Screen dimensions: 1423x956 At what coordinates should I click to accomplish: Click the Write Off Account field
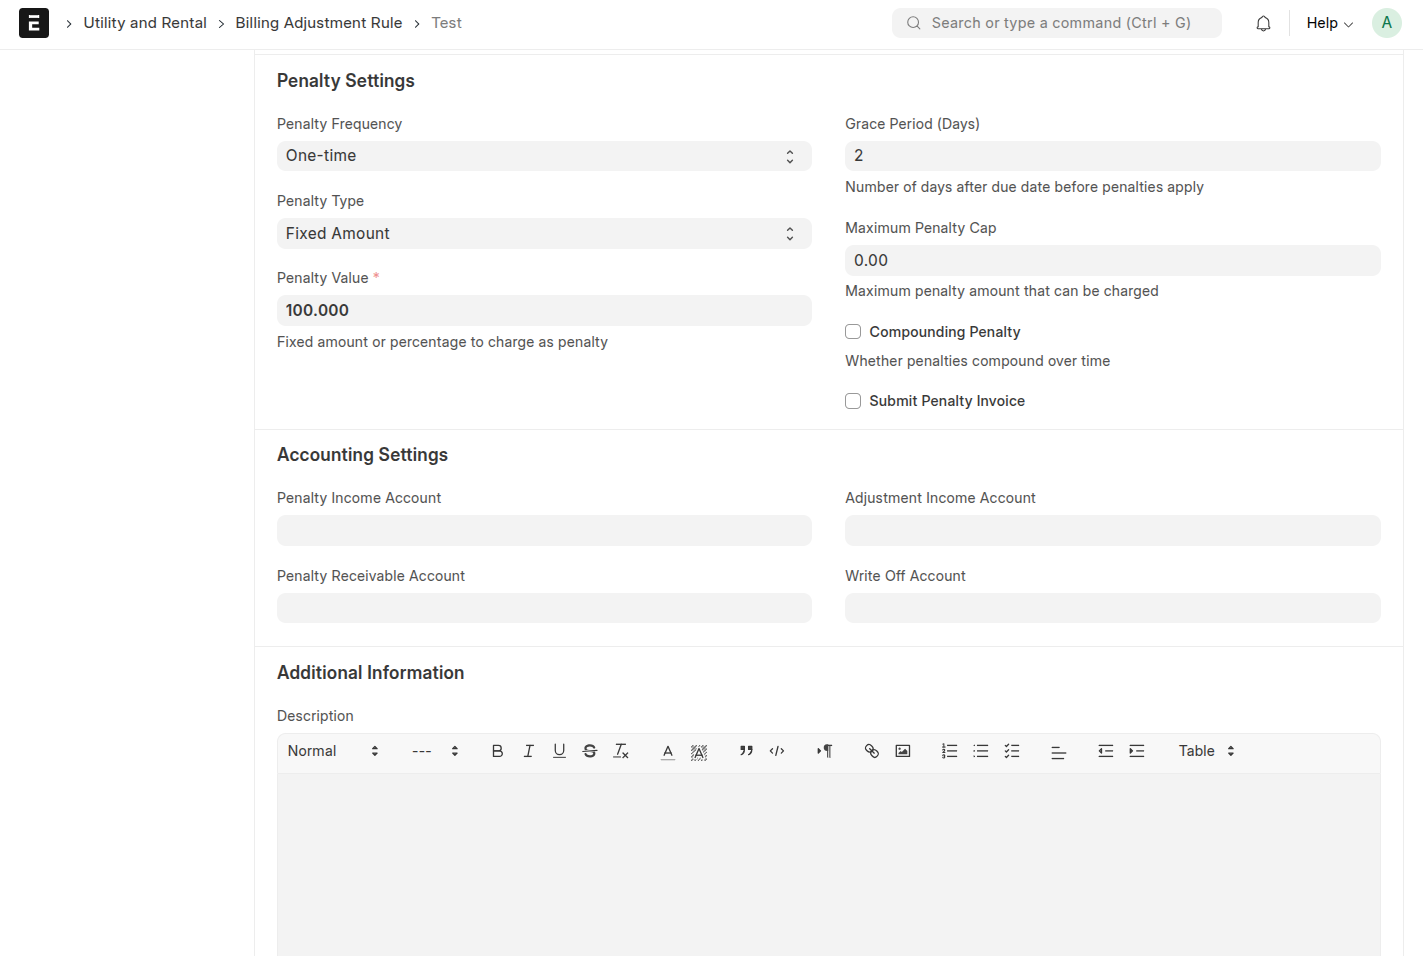pos(1113,608)
